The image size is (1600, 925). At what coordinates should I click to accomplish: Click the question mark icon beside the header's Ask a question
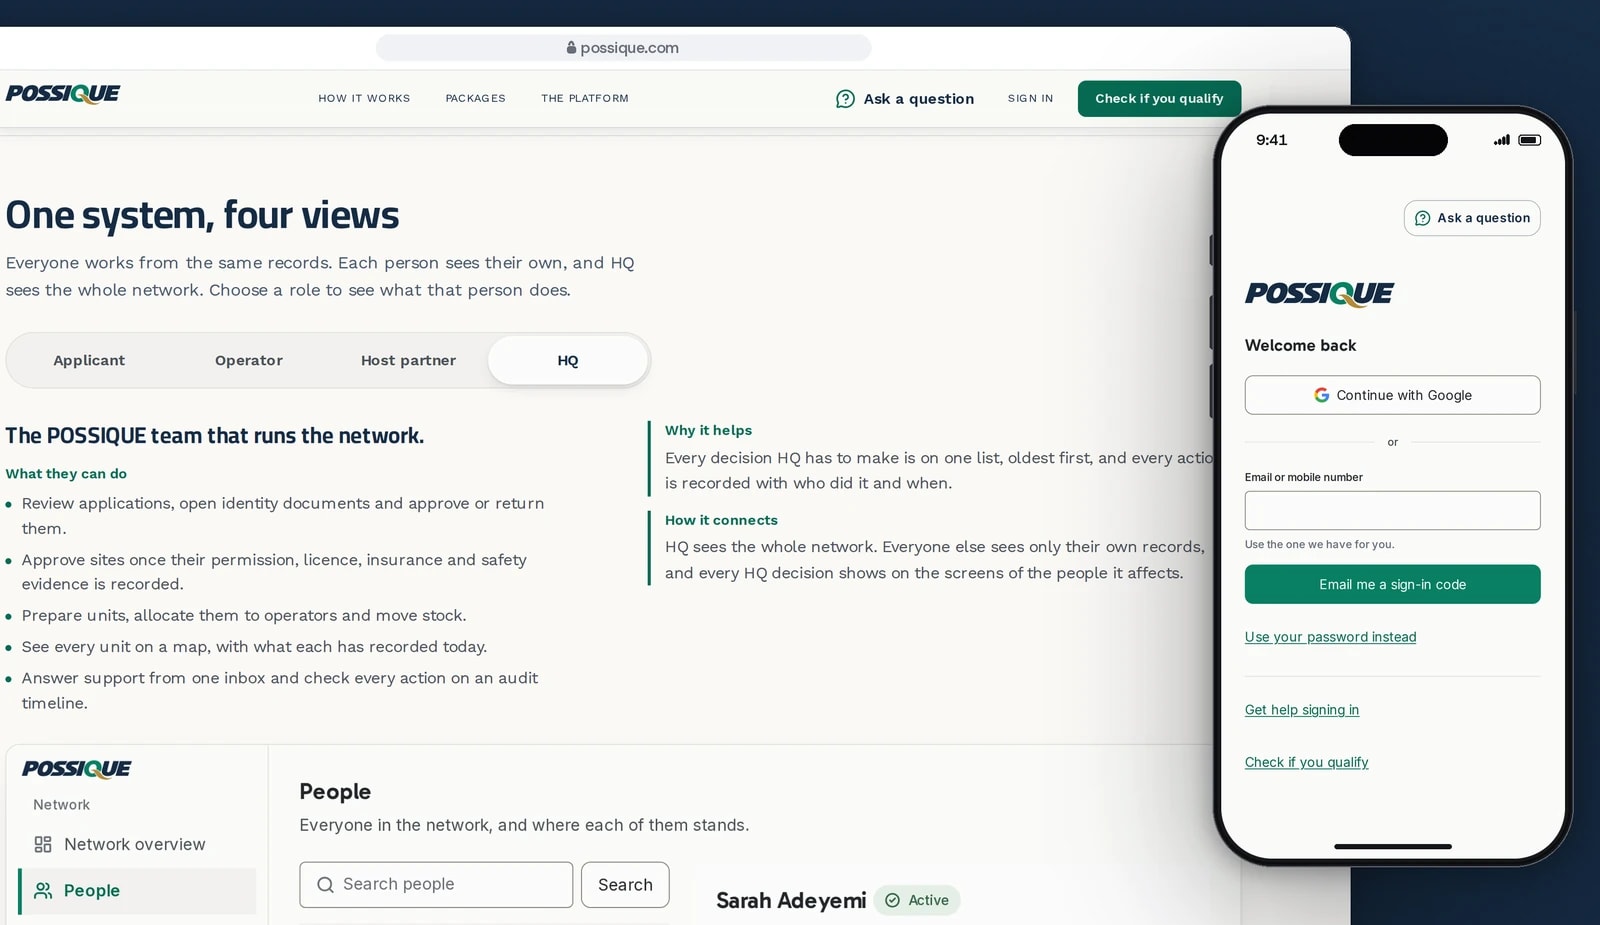click(x=845, y=99)
